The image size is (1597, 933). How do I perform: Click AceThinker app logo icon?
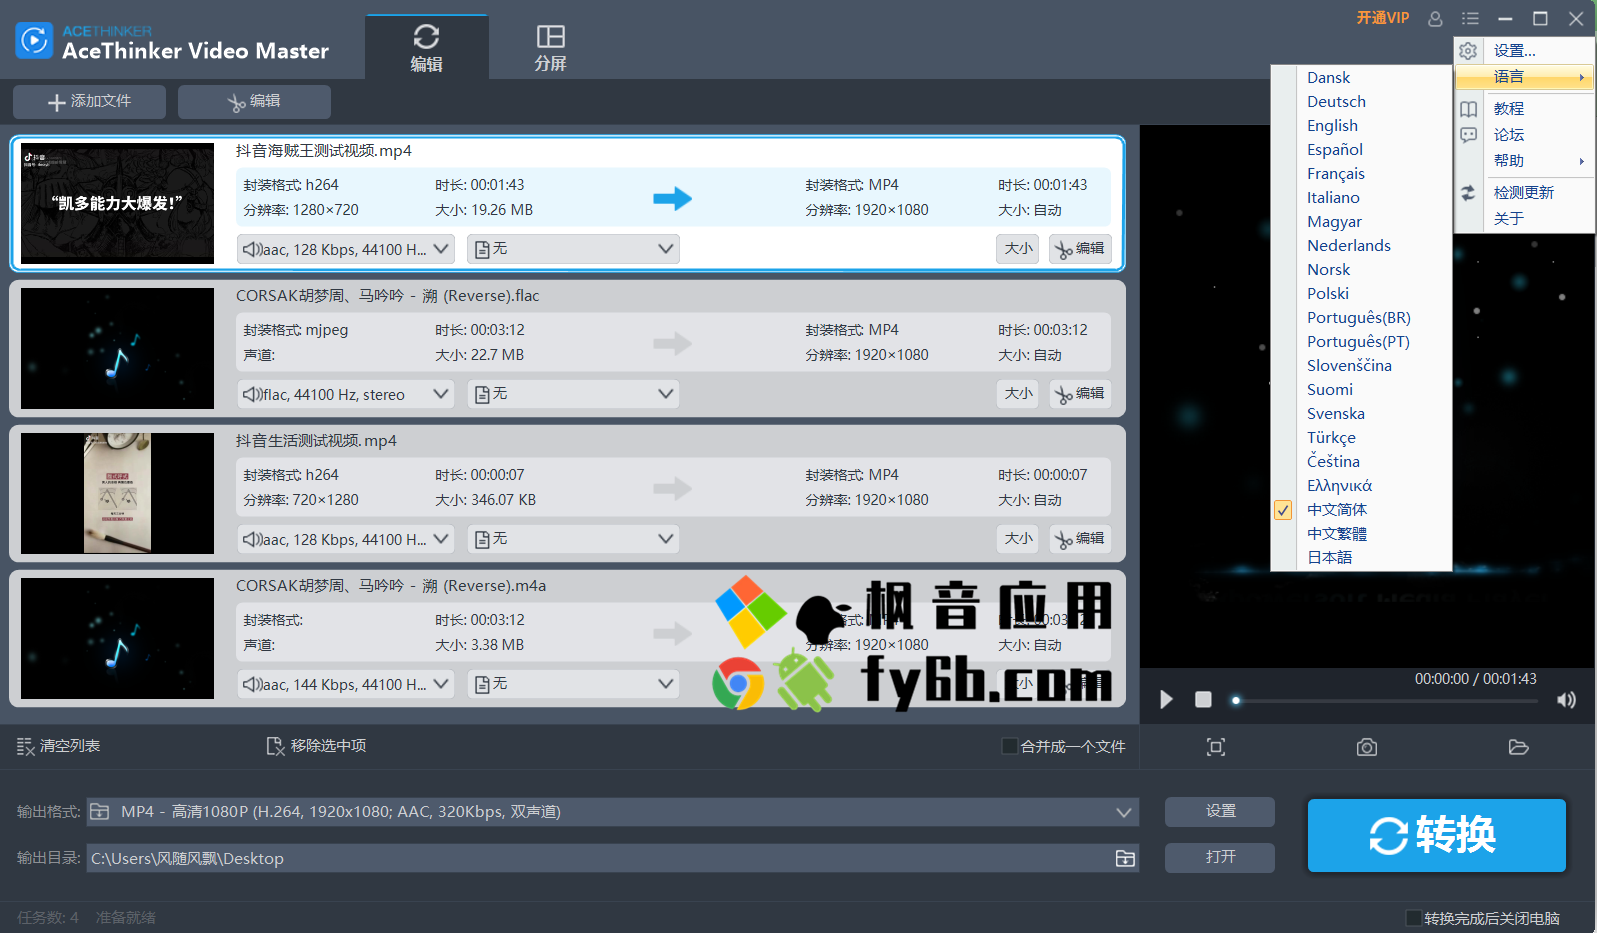pos(34,40)
